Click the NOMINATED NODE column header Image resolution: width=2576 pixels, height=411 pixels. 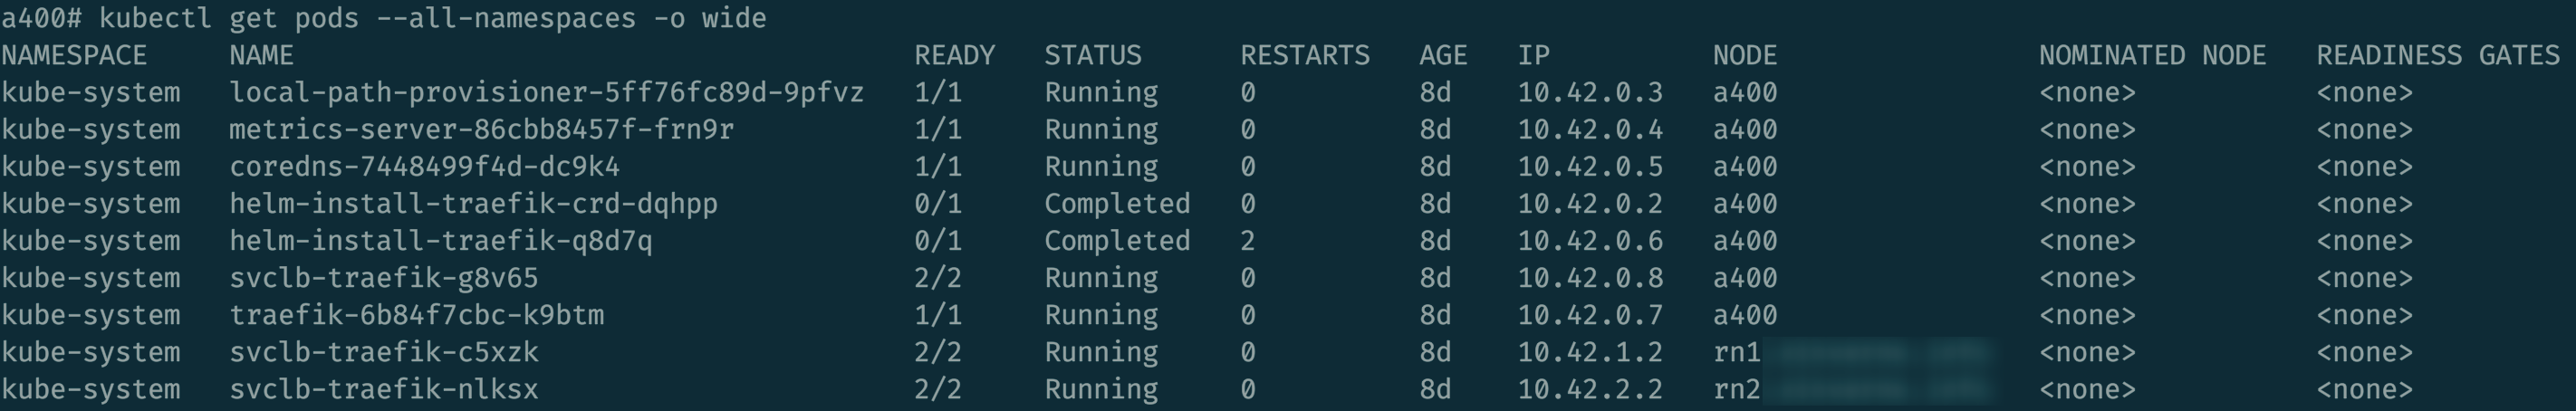pyautogui.click(x=2152, y=55)
